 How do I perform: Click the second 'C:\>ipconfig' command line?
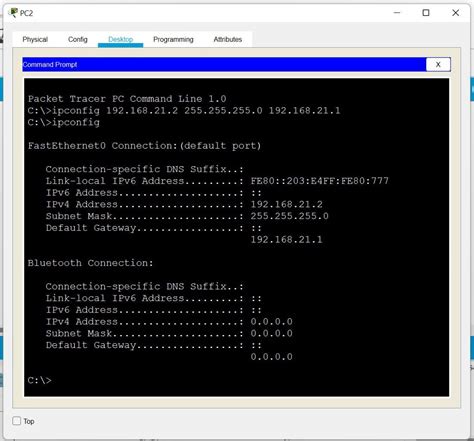tap(64, 123)
